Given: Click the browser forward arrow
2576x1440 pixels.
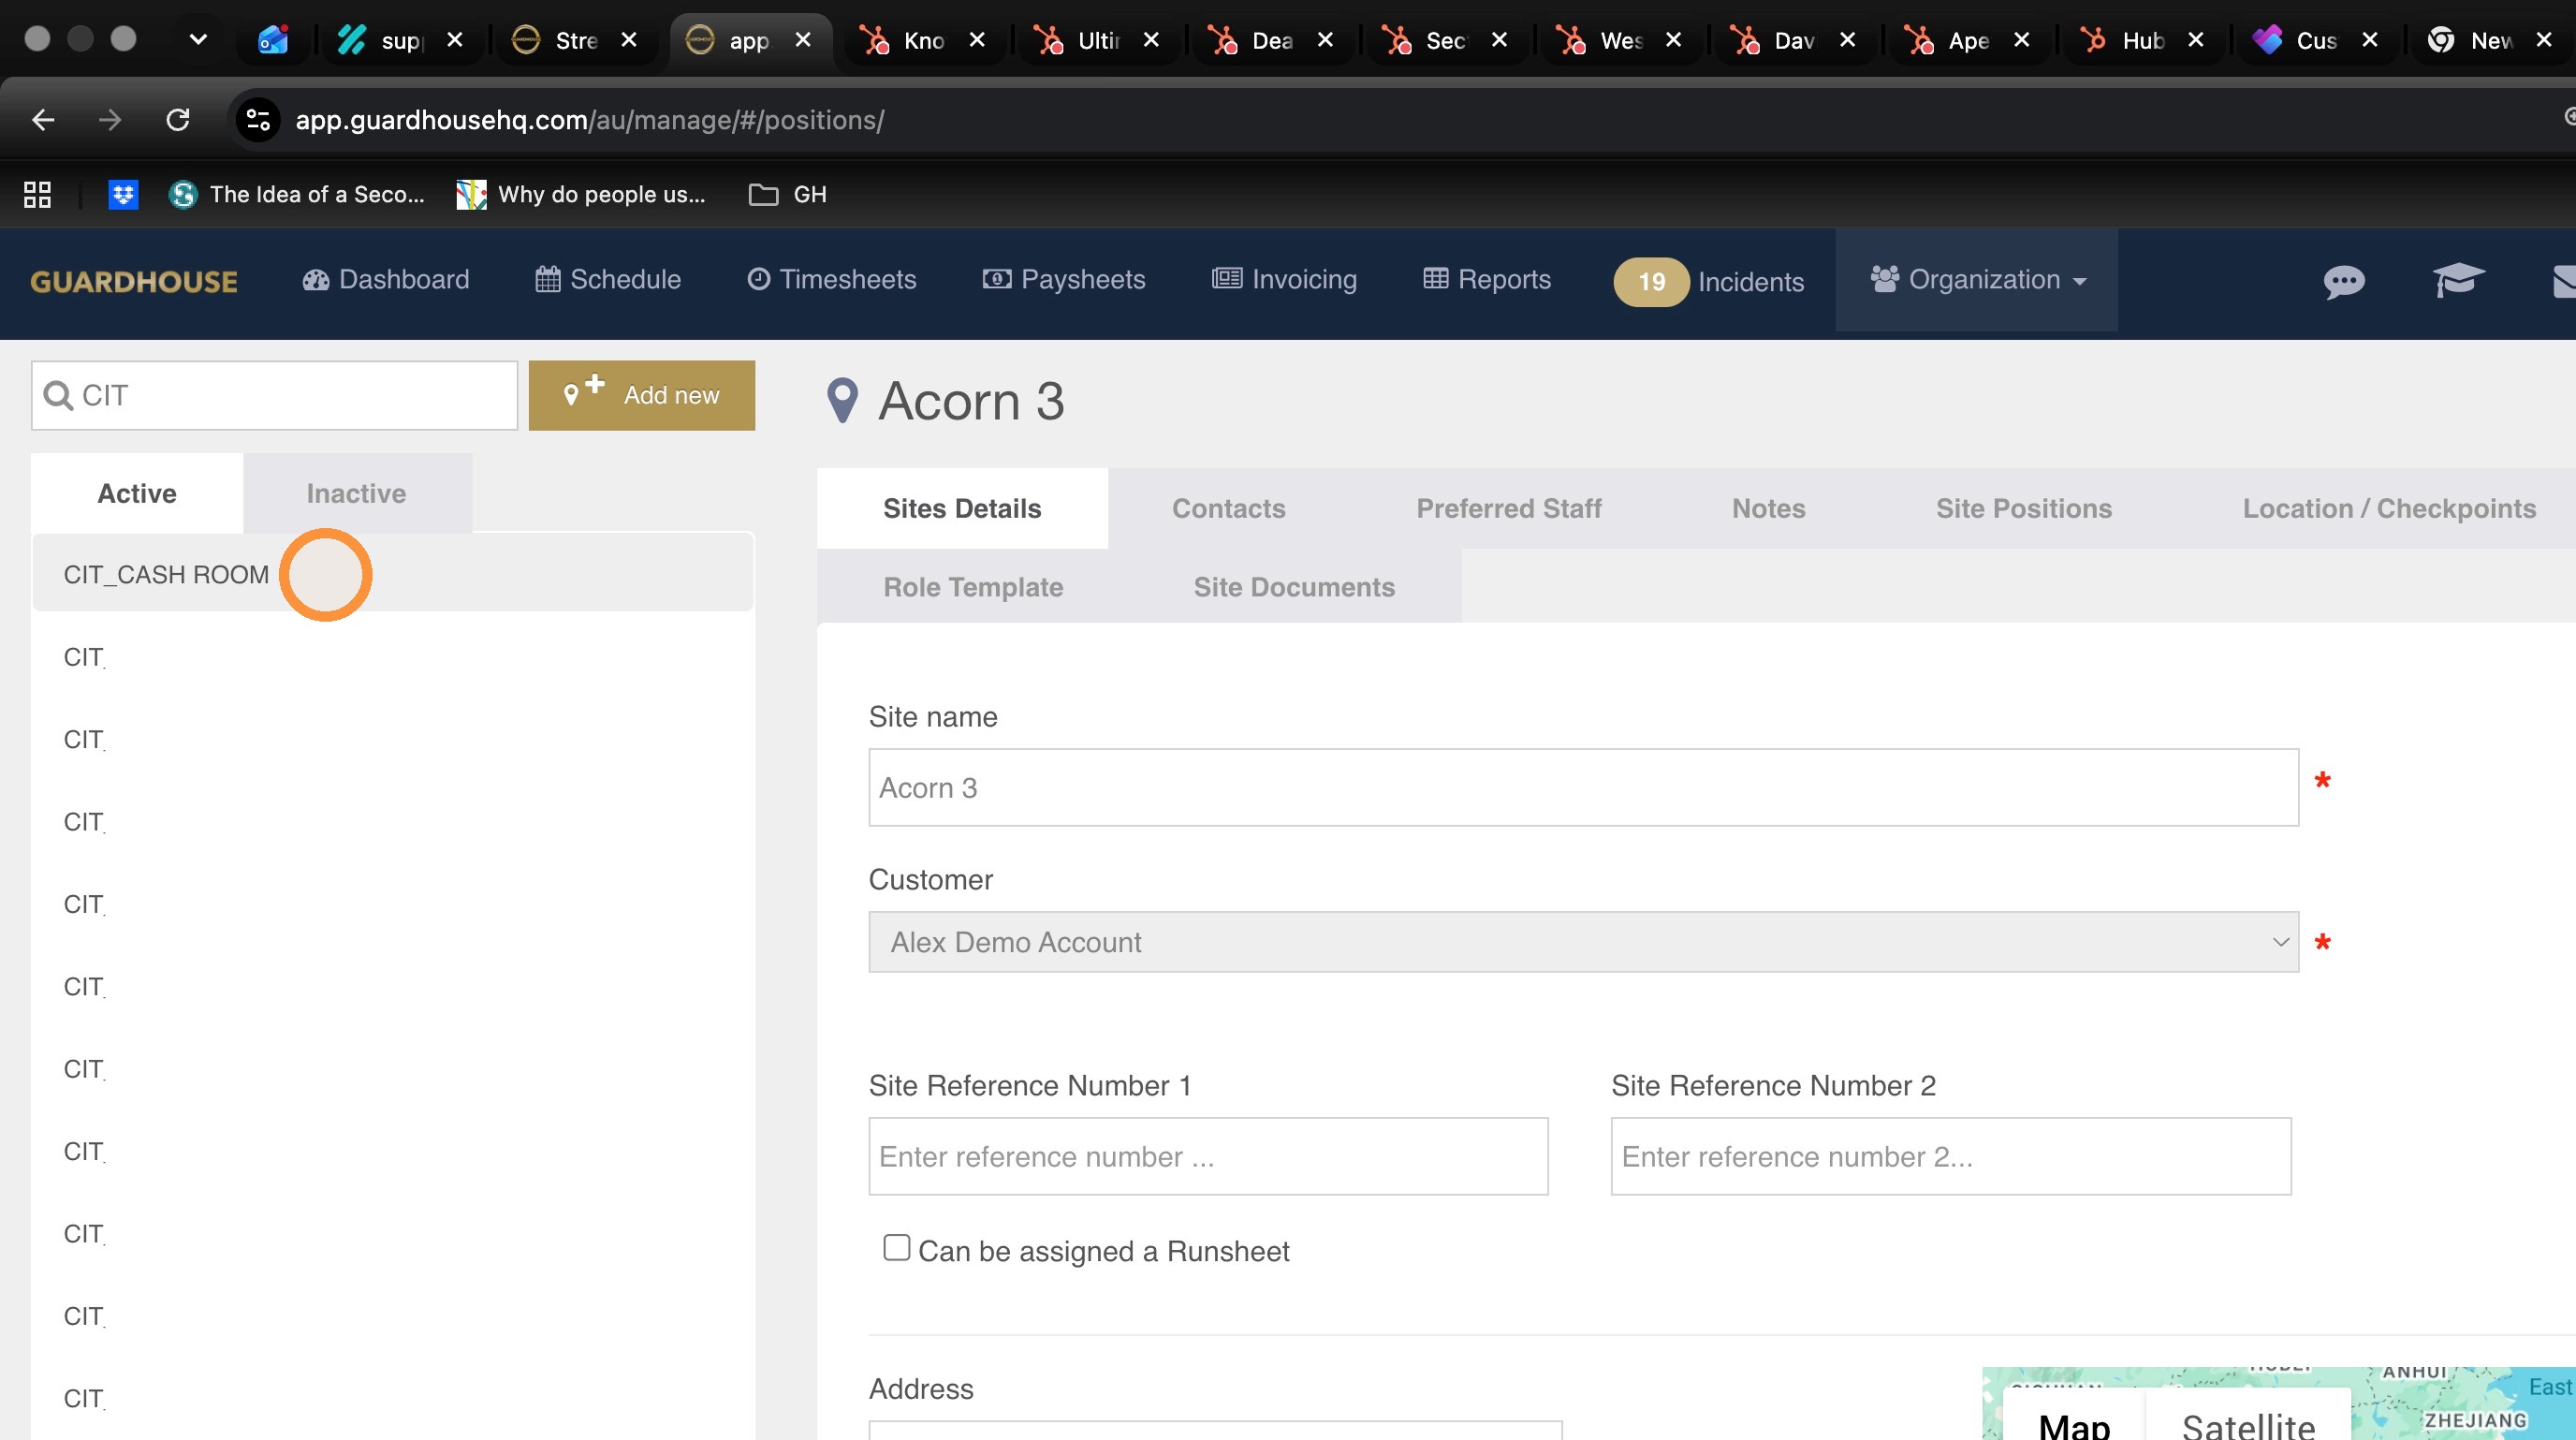Looking at the screenshot, I should pyautogui.click(x=110, y=120).
